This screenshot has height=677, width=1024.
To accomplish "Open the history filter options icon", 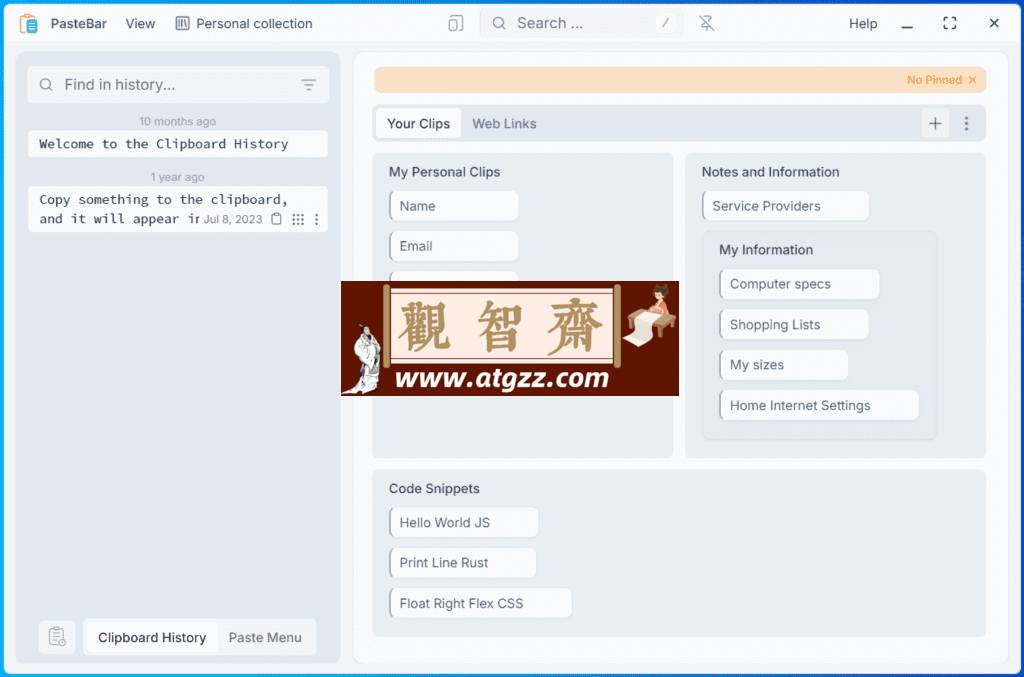I will click(x=308, y=84).
